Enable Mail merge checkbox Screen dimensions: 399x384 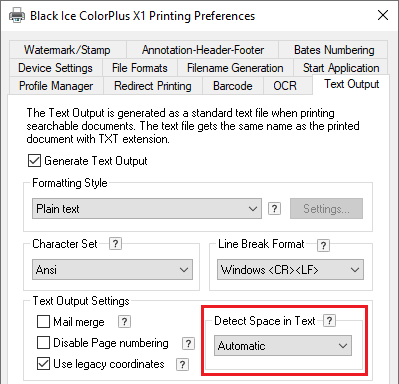[43, 322]
